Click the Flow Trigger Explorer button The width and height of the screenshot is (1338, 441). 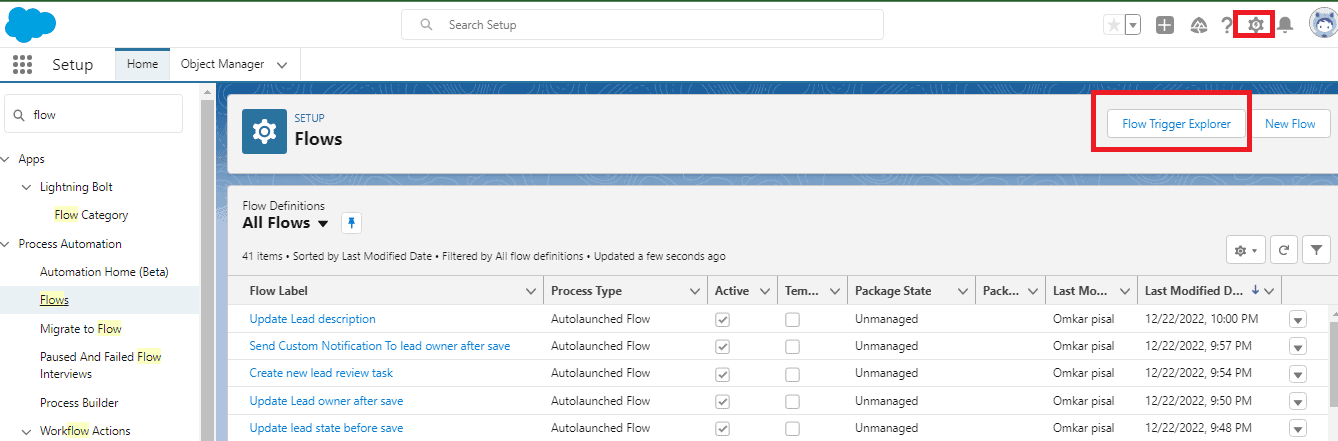1175,124
